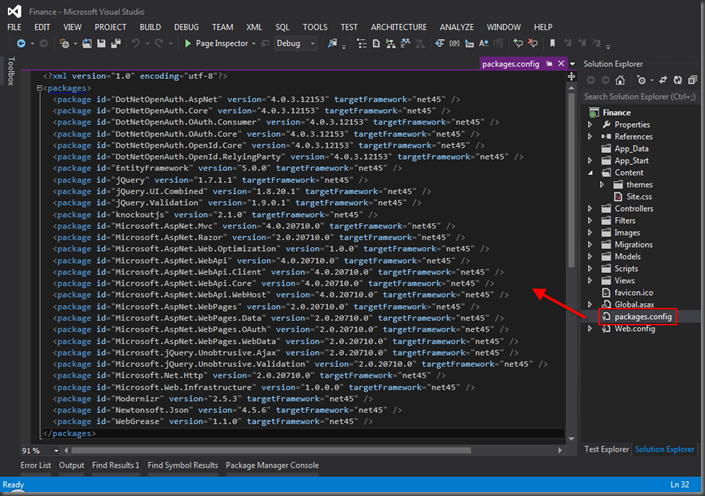
Task: Click the Find in Files toolbar icon
Action: coord(332,44)
